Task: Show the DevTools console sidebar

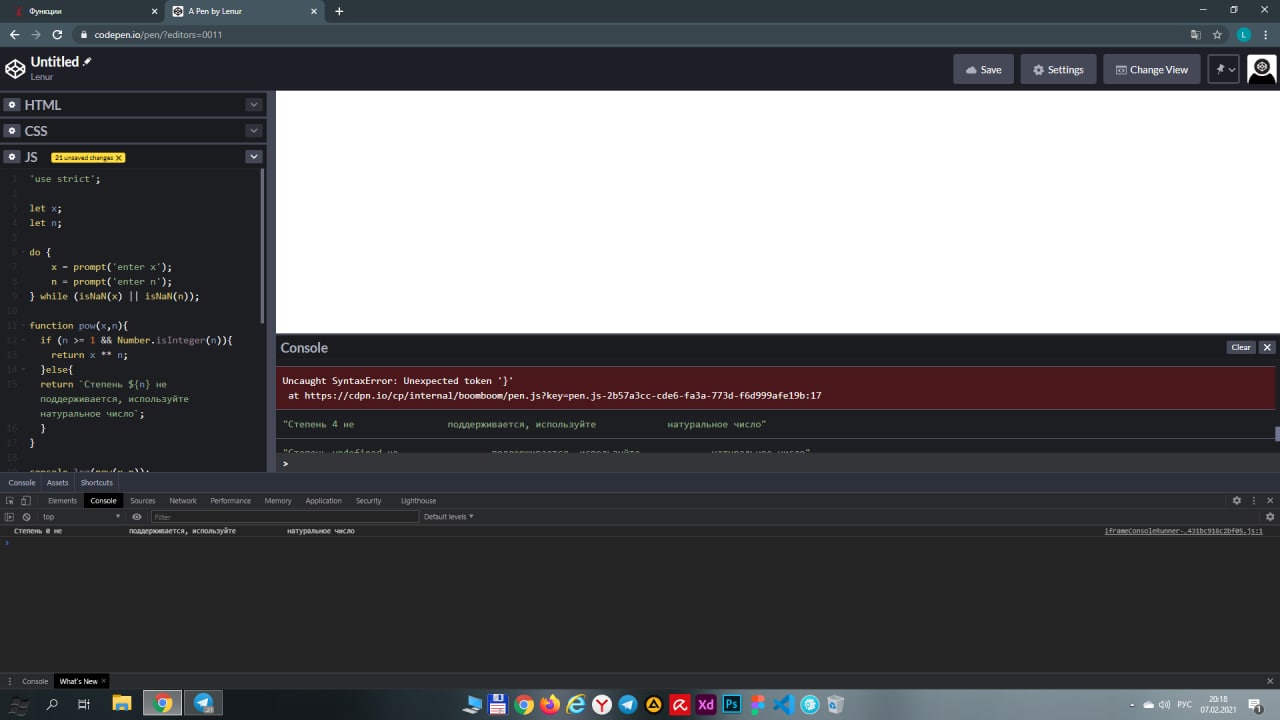Action: click(10, 517)
